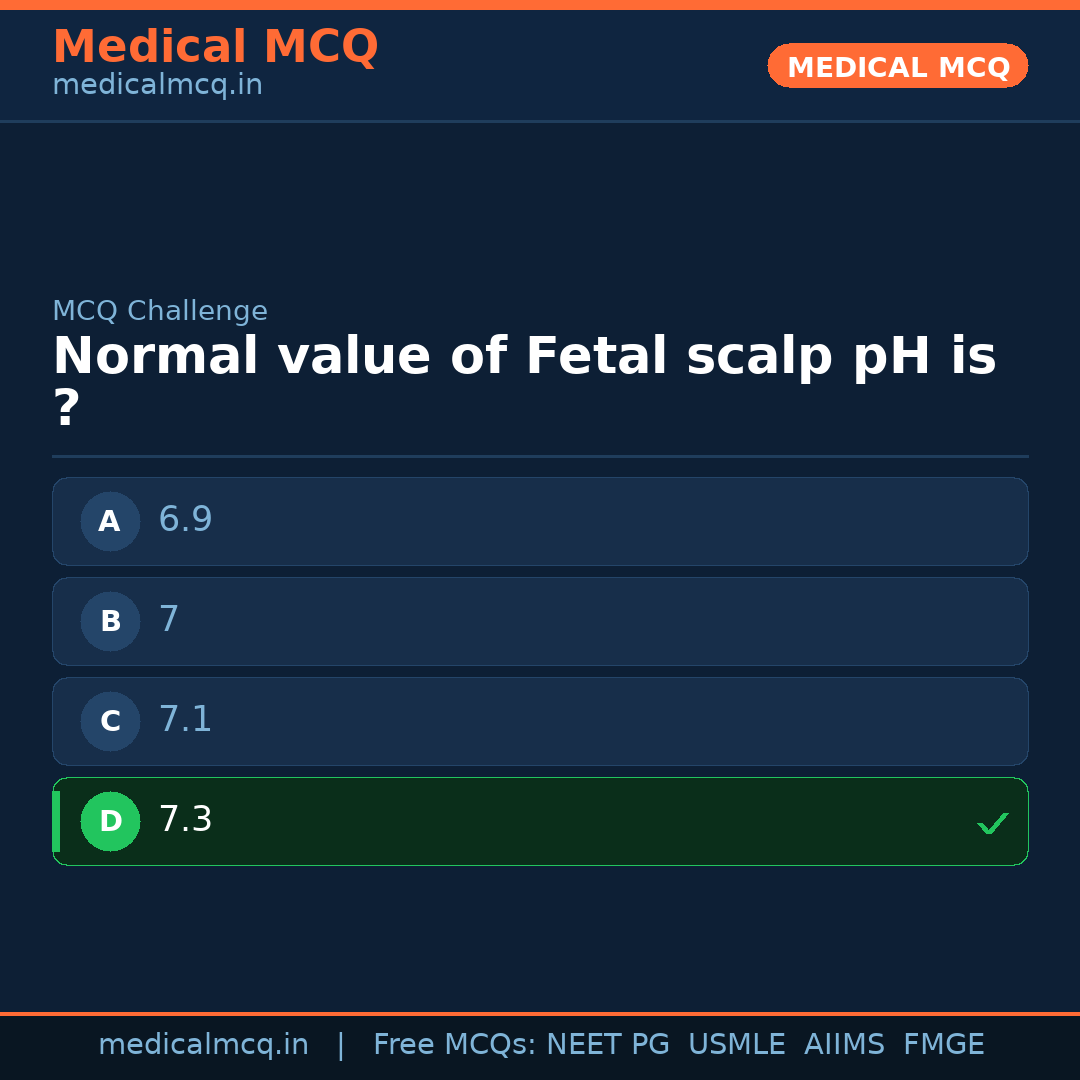Select answer option C showing 7.1

tap(540, 721)
